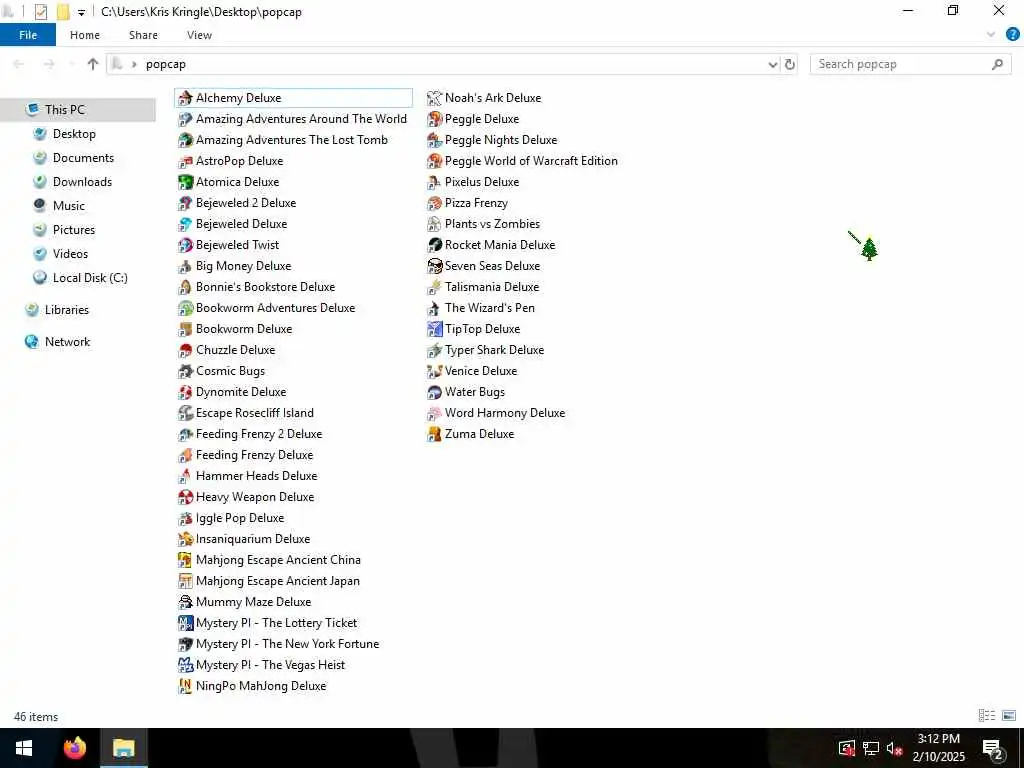The width and height of the screenshot is (1024, 768).
Task: Select Typer Shark Deluxe file name
Action: [x=494, y=350]
